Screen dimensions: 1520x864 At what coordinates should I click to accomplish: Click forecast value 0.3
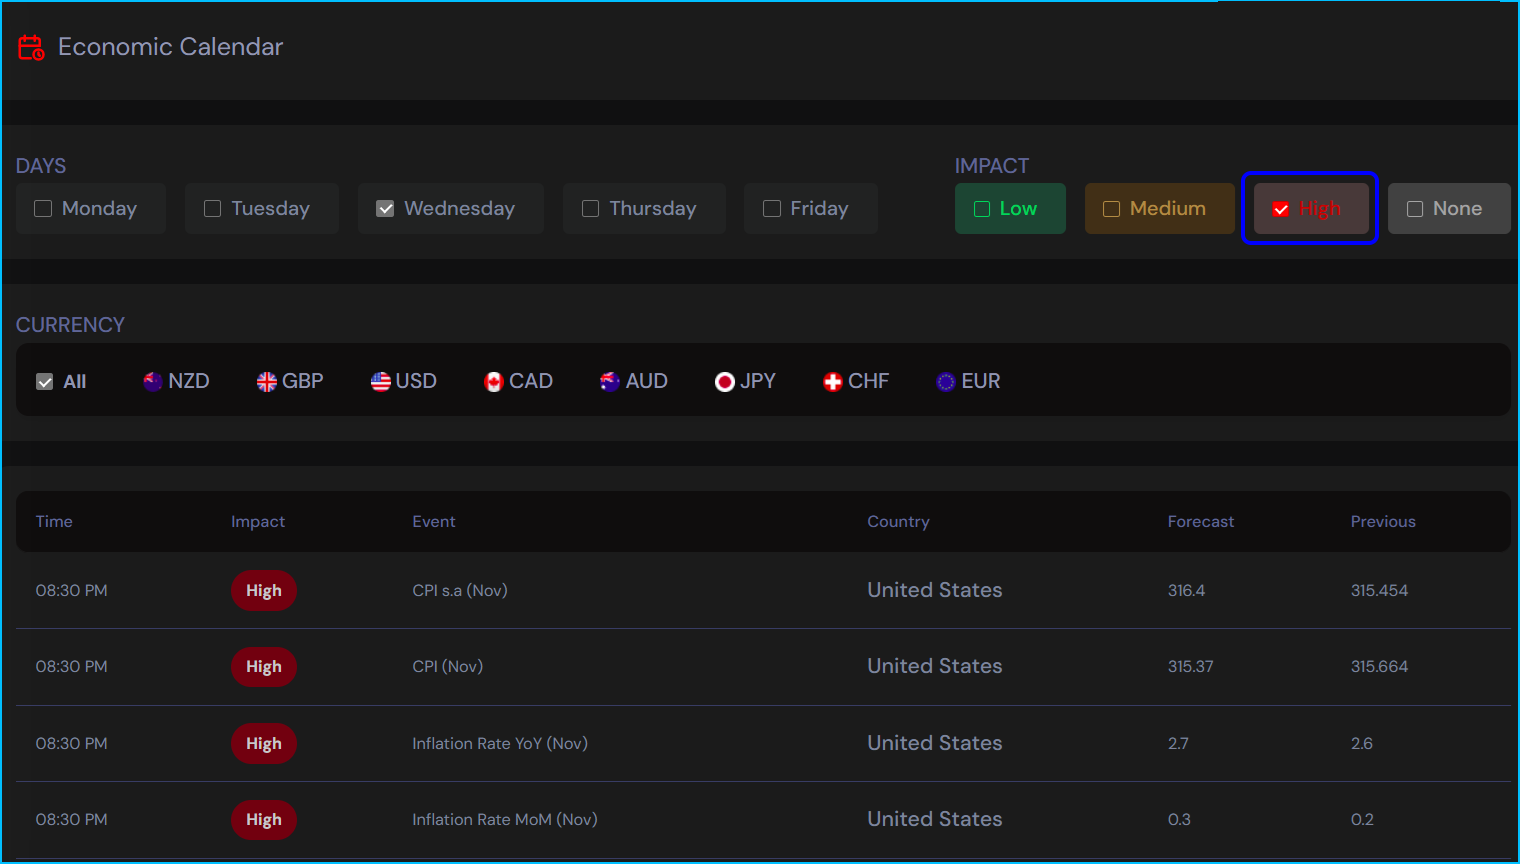(x=1179, y=820)
